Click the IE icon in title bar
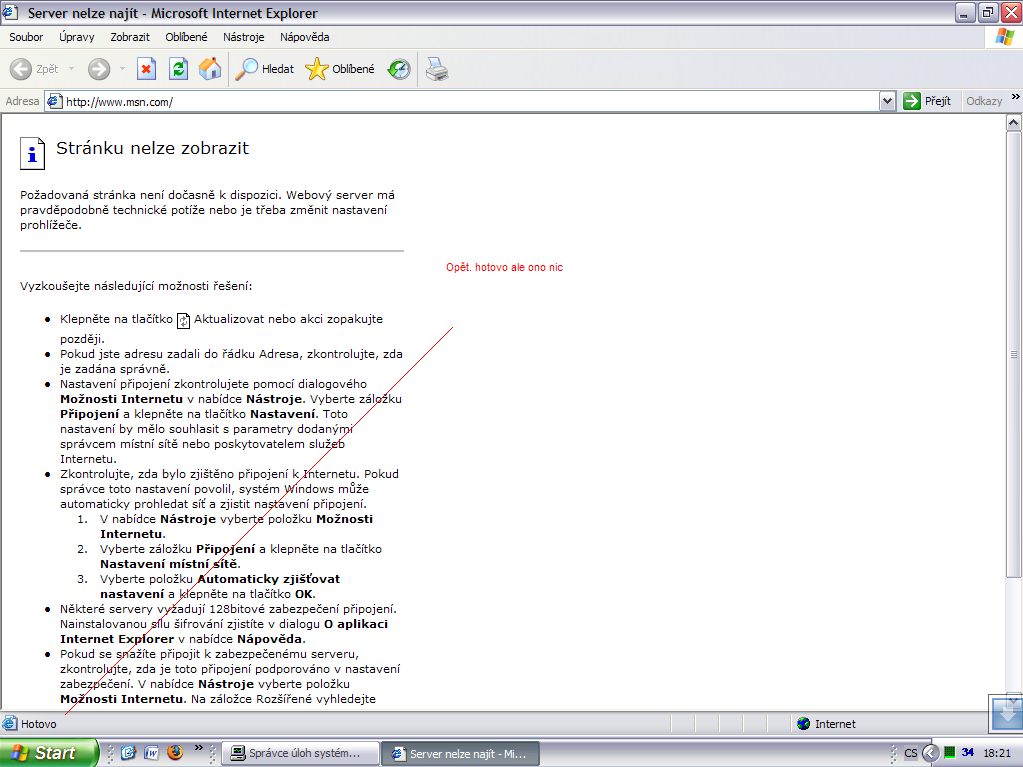The height and width of the screenshot is (767, 1023). click(x=10, y=12)
